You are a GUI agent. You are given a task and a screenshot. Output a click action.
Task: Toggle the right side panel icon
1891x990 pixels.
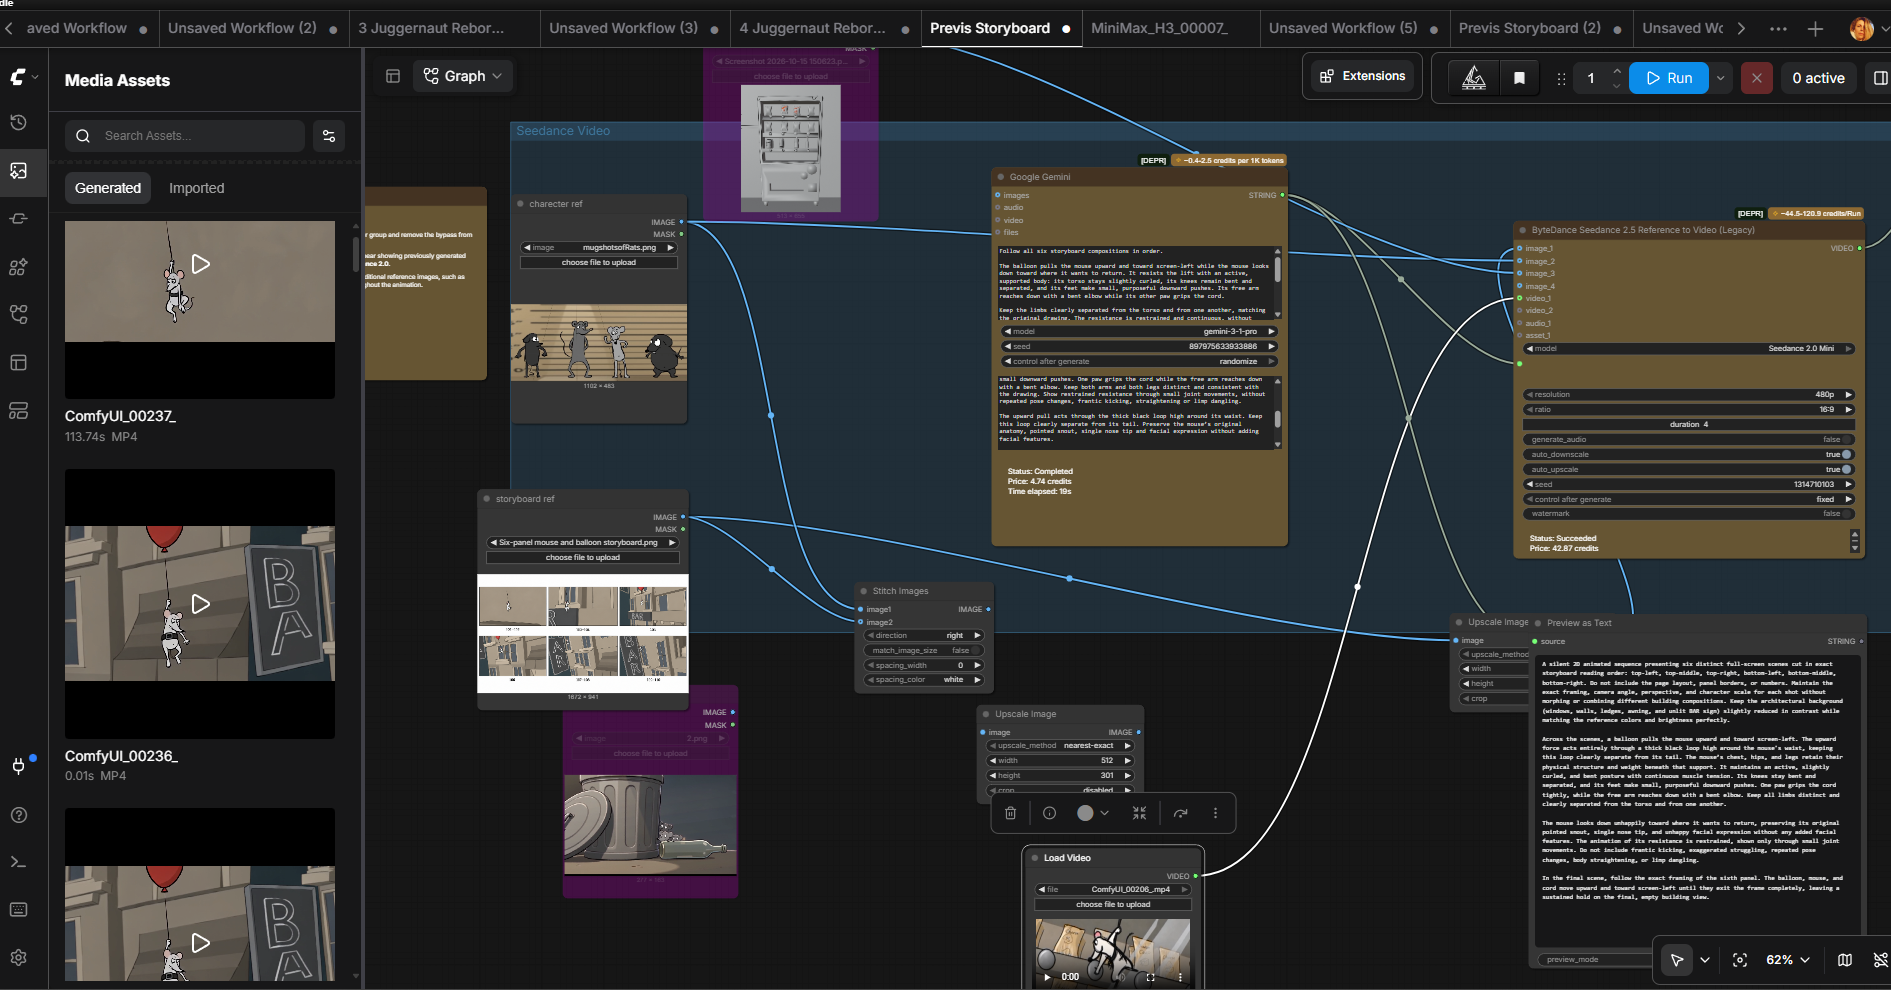(x=1880, y=78)
